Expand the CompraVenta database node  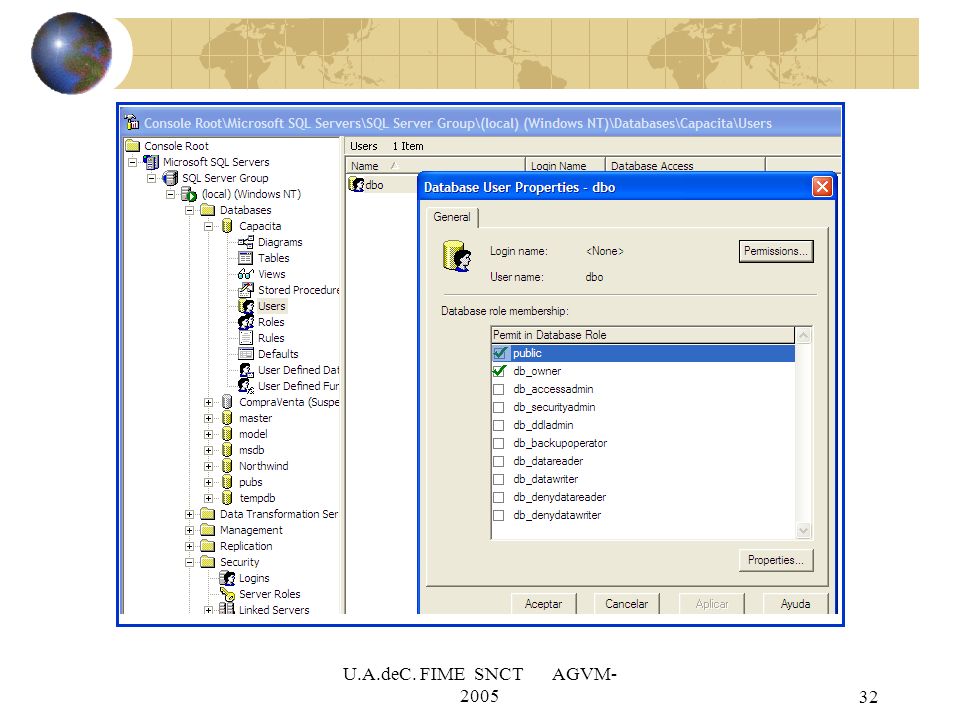pos(208,402)
